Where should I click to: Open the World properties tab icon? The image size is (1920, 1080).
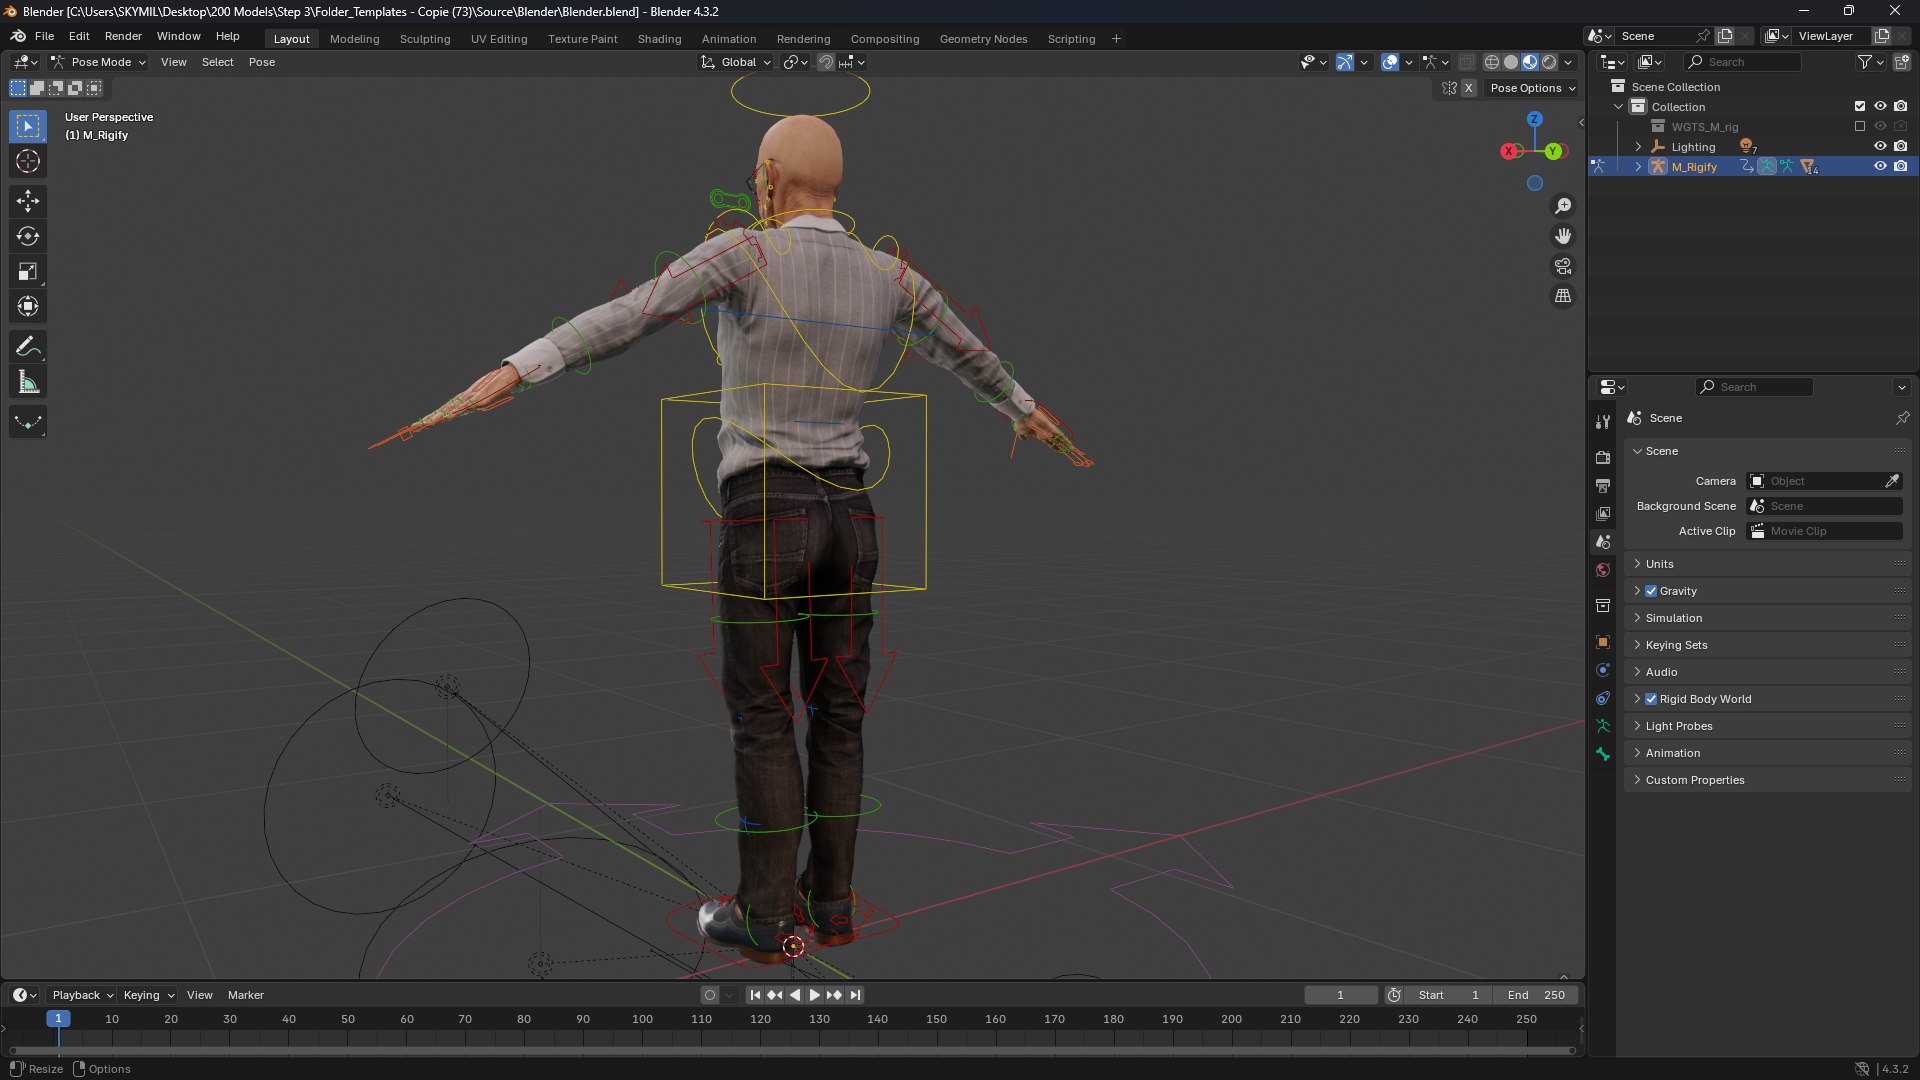(x=1603, y=570)
